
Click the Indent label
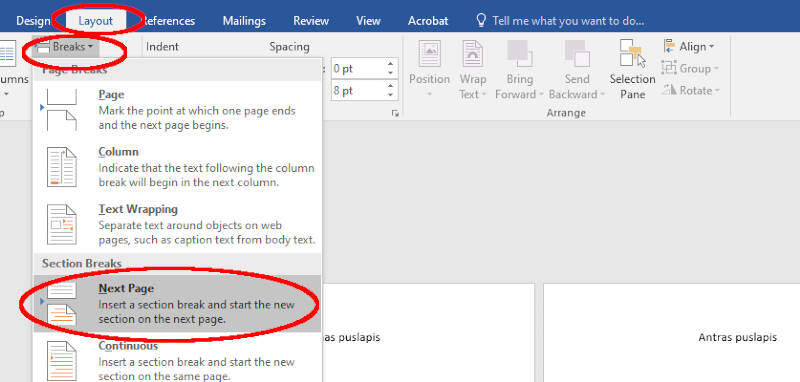(162, 46)
